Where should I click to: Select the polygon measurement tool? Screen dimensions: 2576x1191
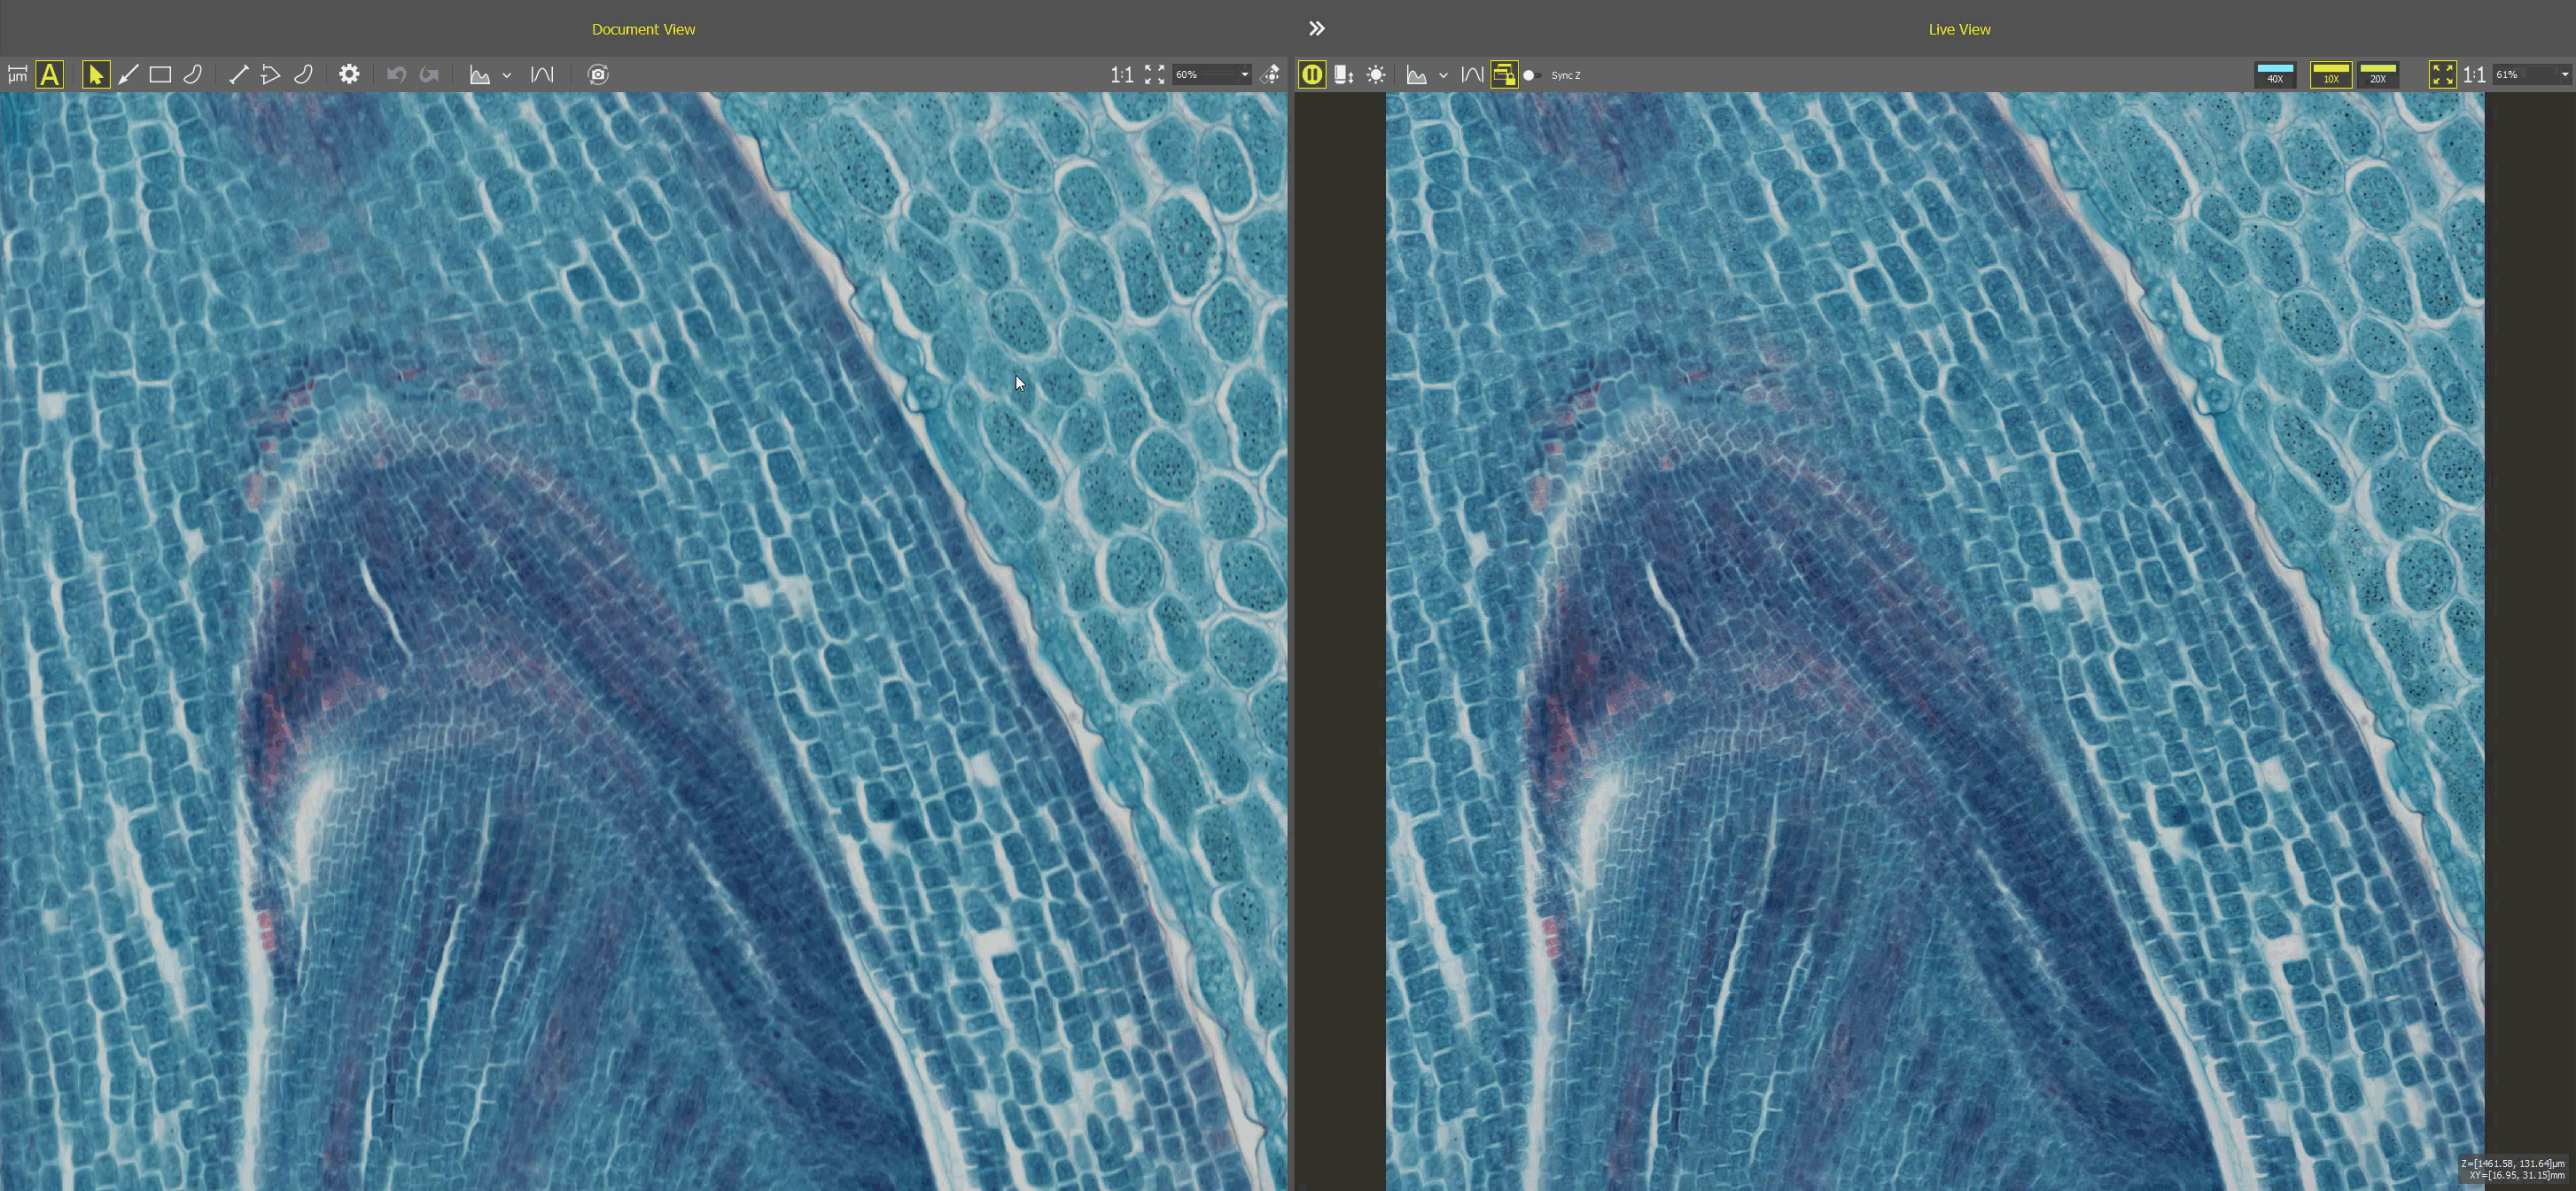[x=270, y=75]
